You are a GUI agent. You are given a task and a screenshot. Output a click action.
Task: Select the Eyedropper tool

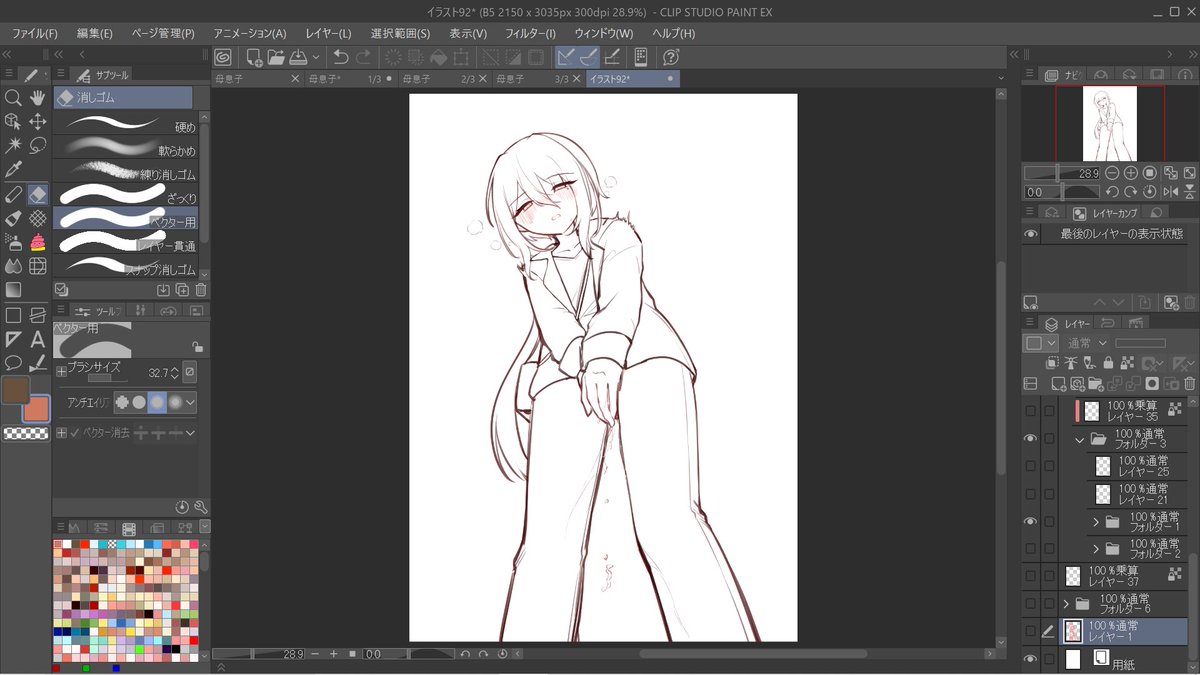13,169
